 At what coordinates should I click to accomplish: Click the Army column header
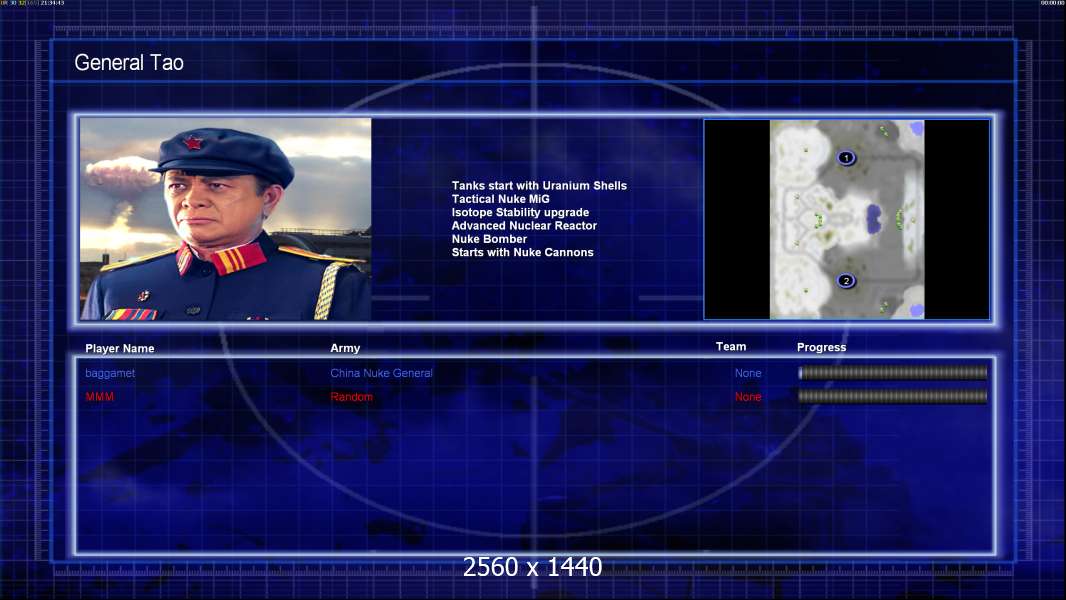[x=345, y=348]
